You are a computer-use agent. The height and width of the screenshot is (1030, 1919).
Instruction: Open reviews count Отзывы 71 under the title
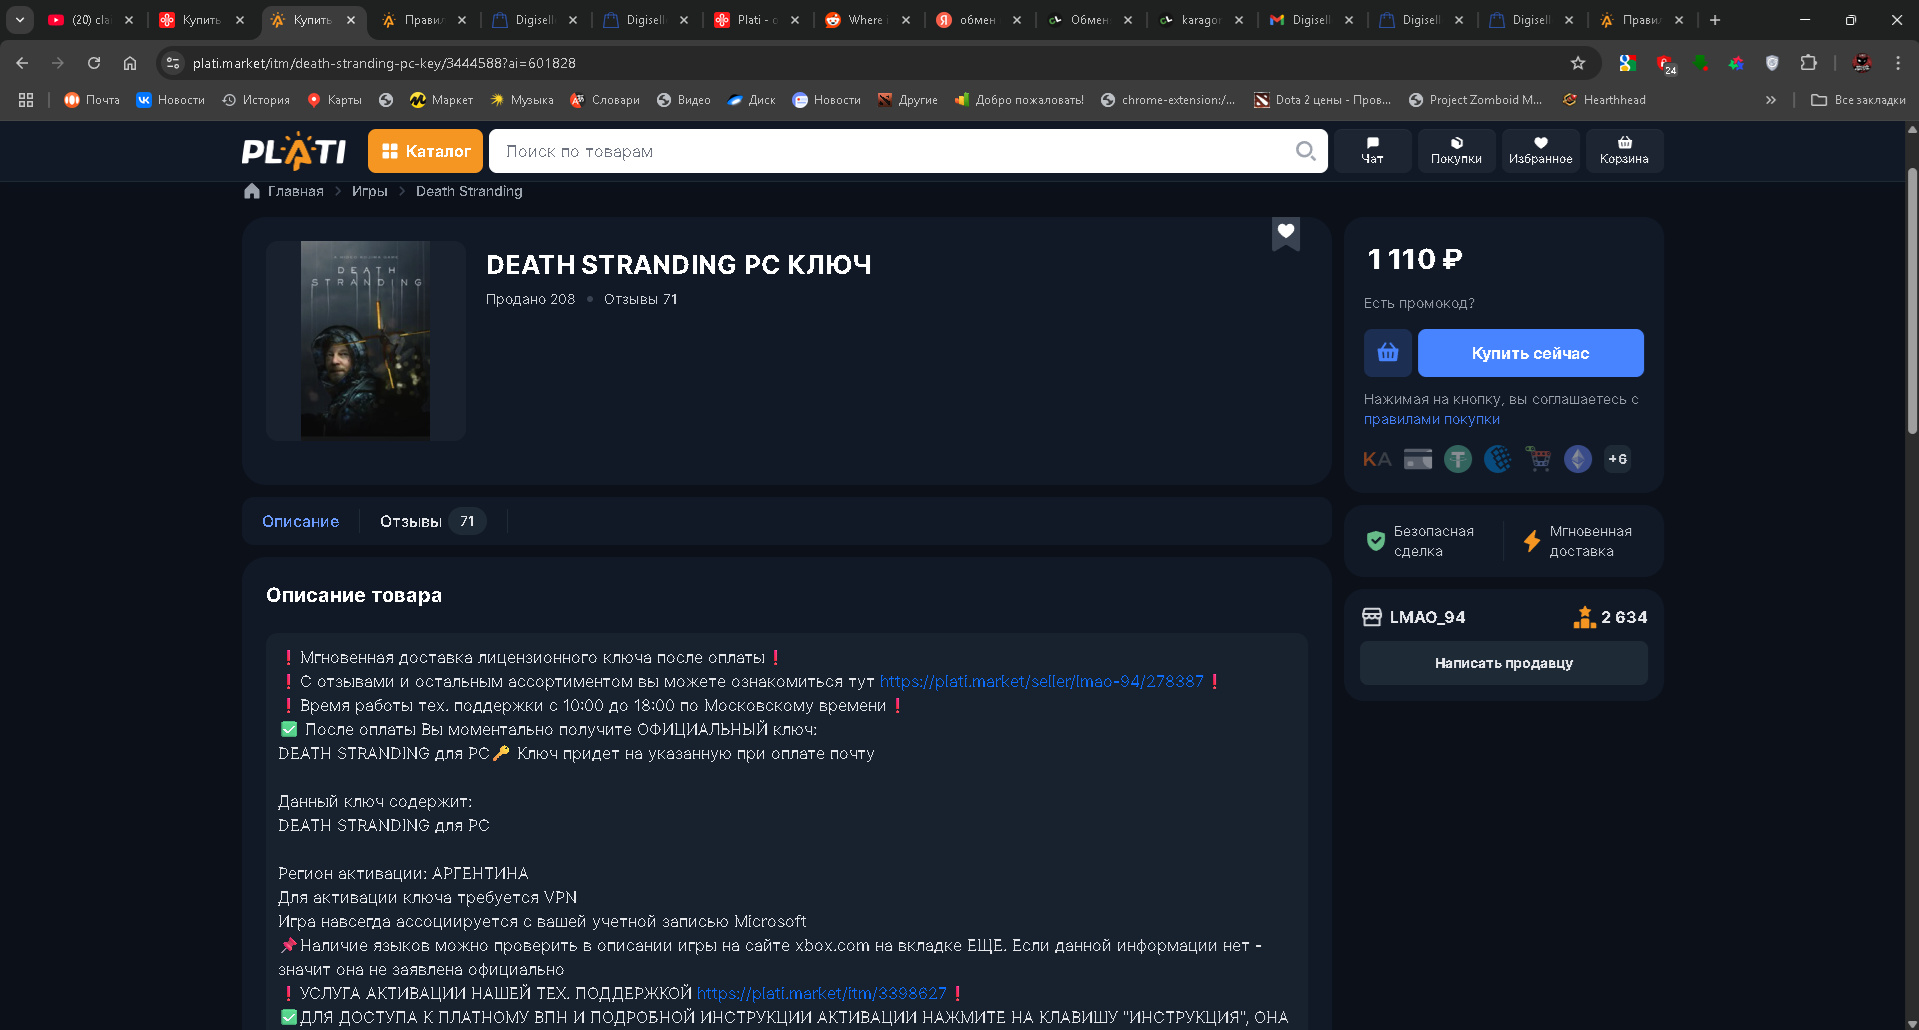[x=640, y=299]
